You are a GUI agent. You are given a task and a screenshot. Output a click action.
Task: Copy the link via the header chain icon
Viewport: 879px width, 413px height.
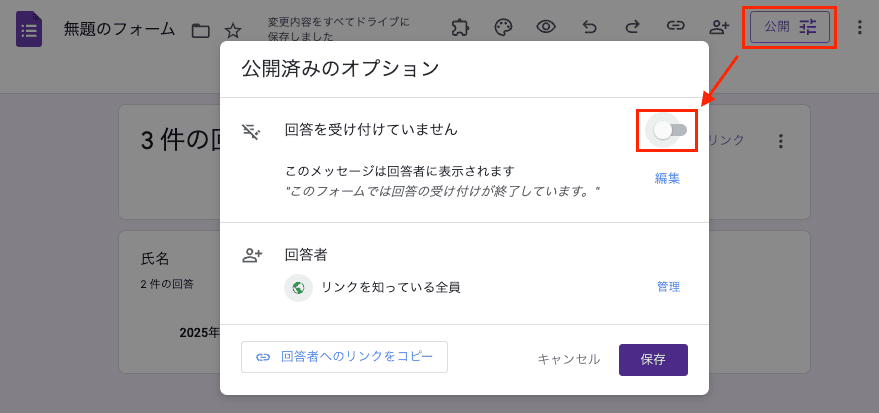click(x=676, y=27)
